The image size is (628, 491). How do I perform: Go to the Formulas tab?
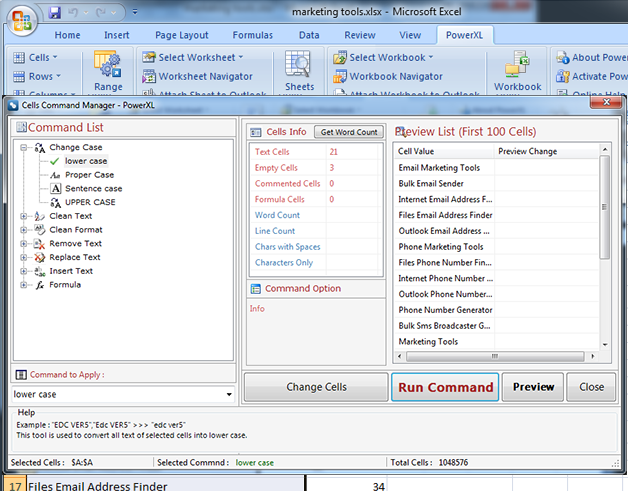(x=252, y=35)
